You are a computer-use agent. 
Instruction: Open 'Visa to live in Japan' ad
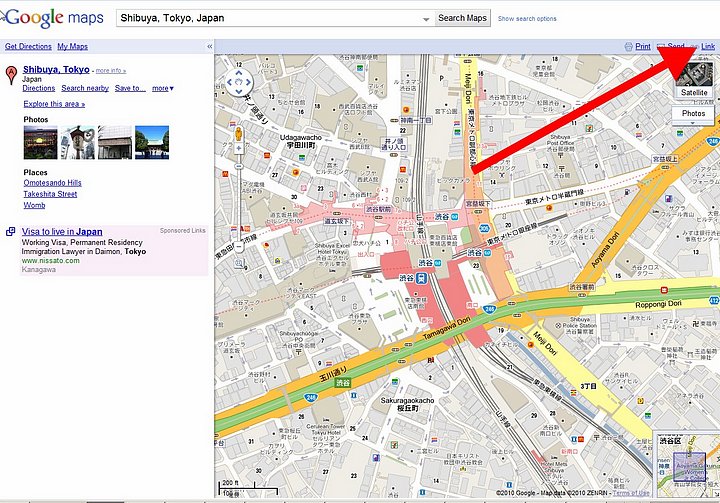pyautogui.click(x=62, y=232)
